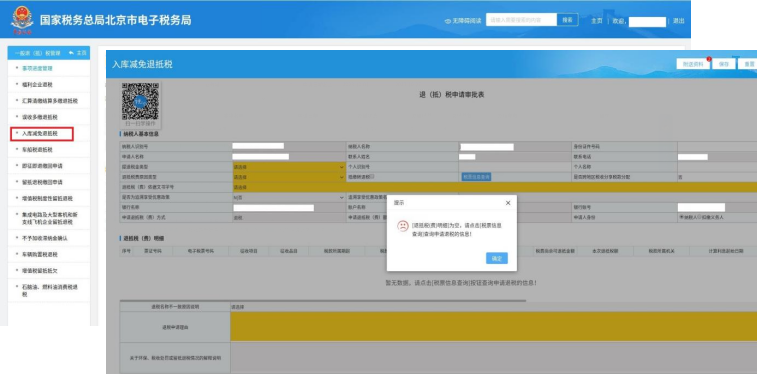
Task: Click the QR code image
Action: tap(140, 101)
